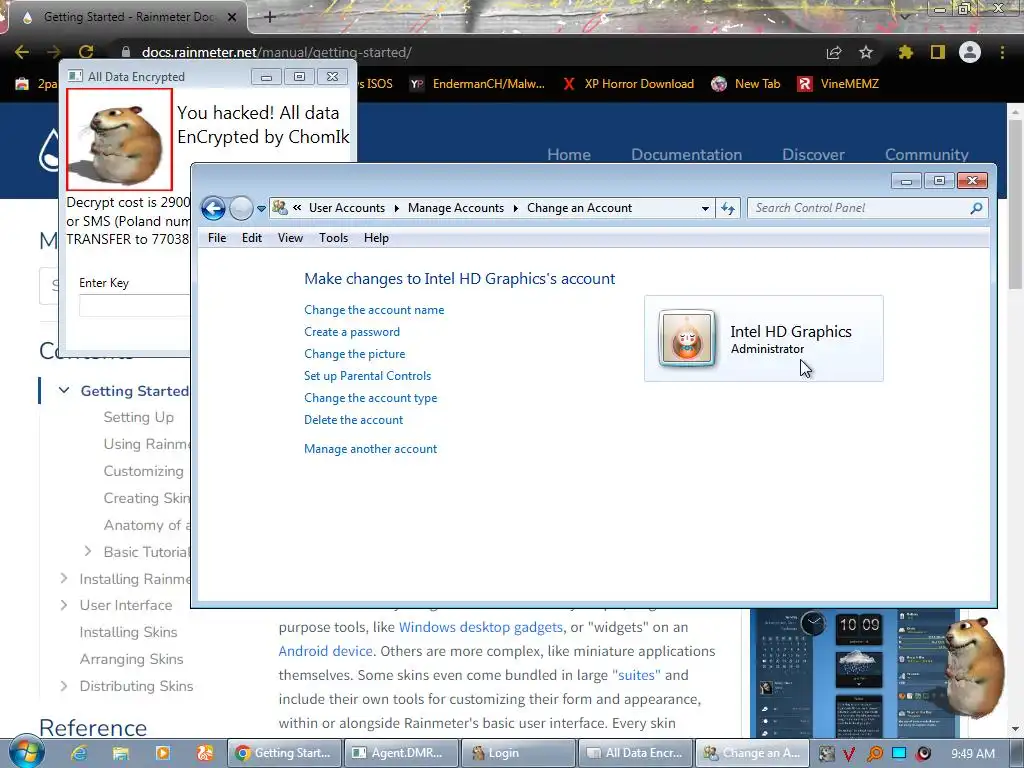
Task: Expand arrow after Manage Accounts breadcrumb
Action: click(x=515, y=208)
